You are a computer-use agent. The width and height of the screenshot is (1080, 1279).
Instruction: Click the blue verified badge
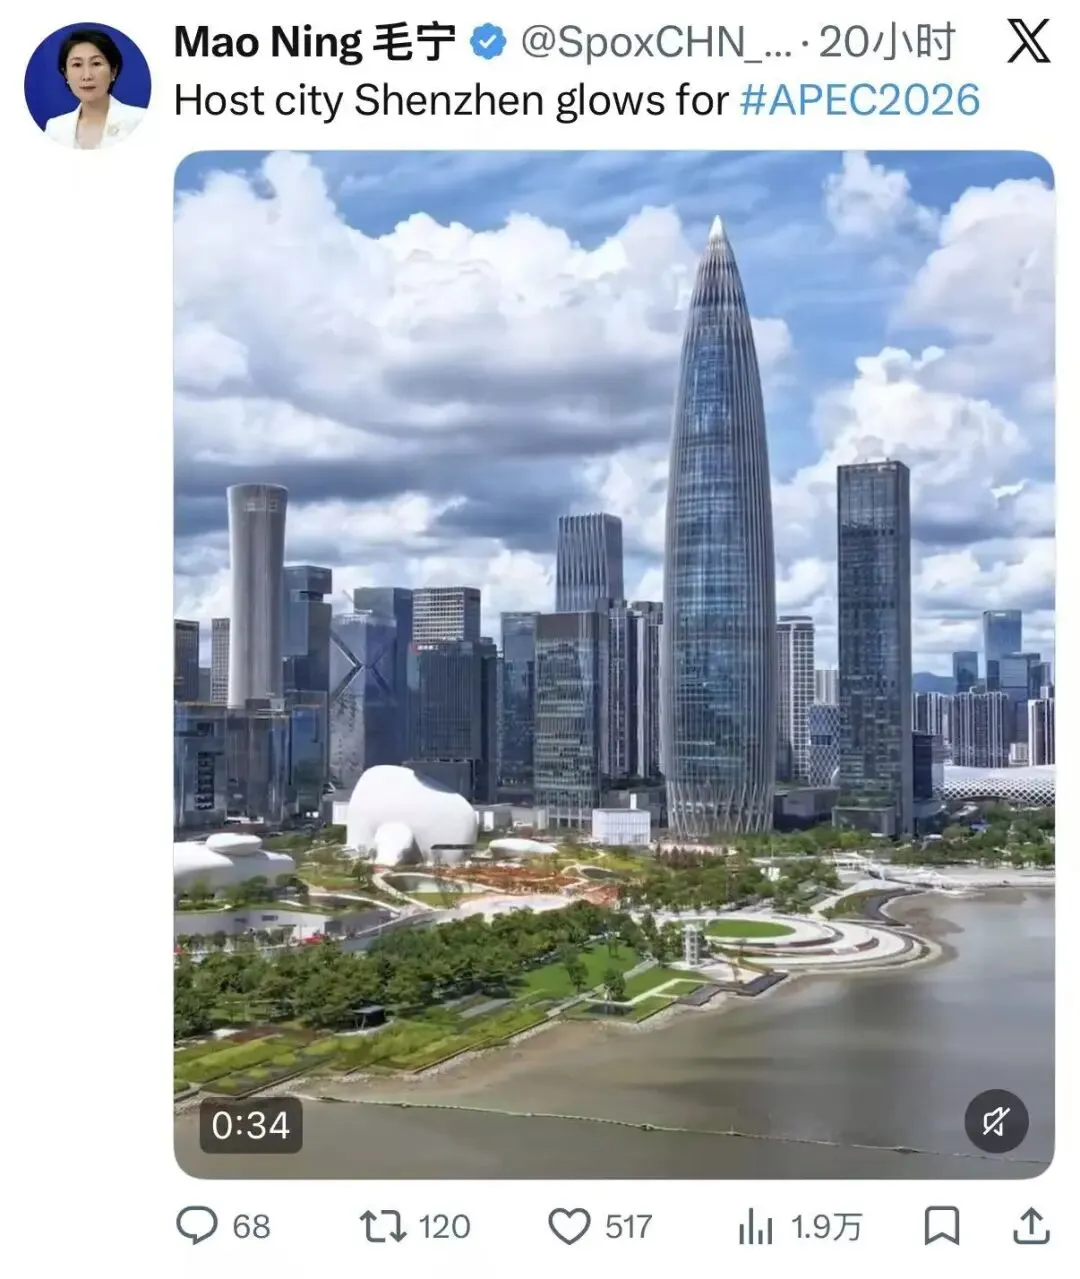(x=488, y=42)
